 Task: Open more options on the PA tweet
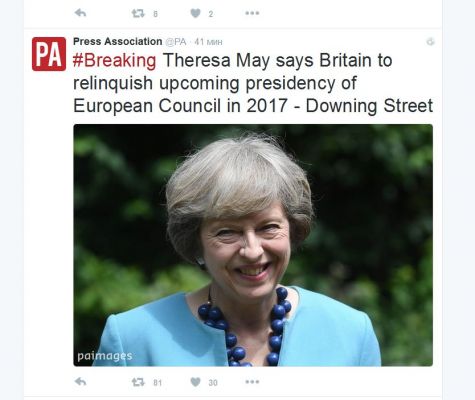tap(252, 382)
